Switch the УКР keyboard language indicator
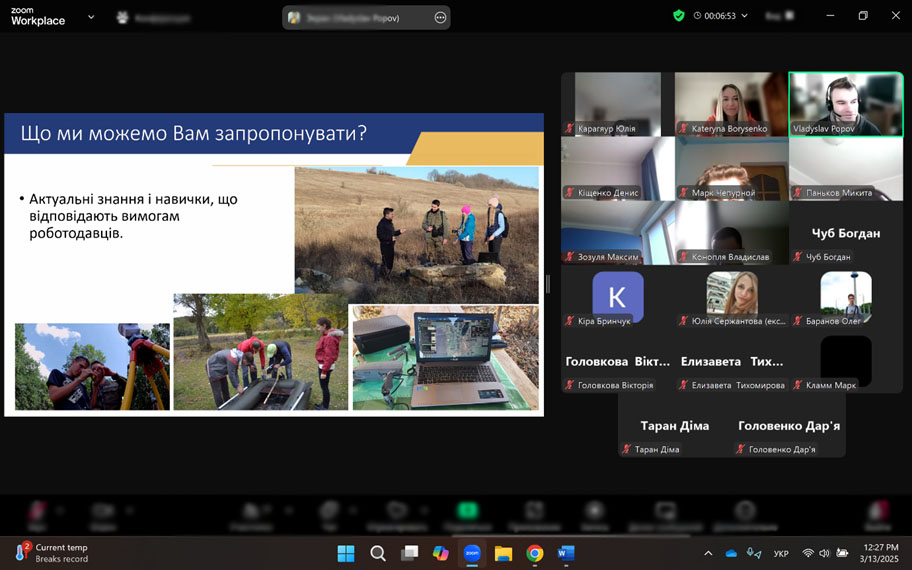This screenshot has height=570, width=912. 781,553
